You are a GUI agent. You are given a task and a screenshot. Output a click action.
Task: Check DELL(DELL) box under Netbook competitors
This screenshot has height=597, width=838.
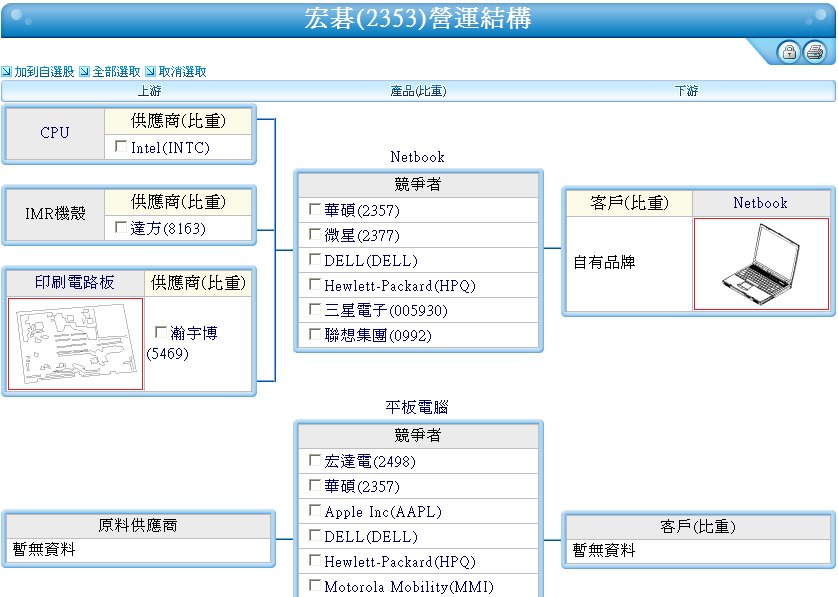coord(315,259)
